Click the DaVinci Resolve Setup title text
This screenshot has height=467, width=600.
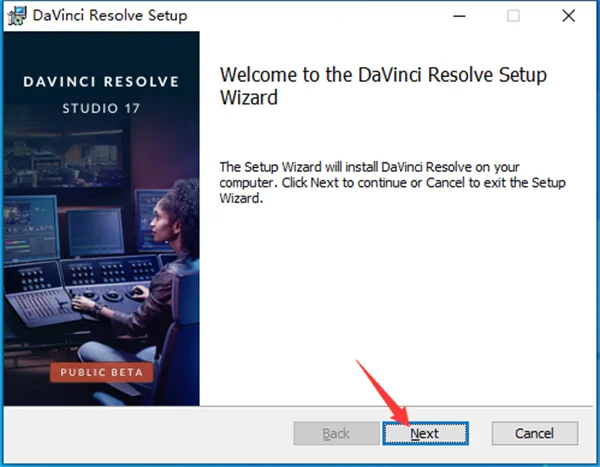110,16
